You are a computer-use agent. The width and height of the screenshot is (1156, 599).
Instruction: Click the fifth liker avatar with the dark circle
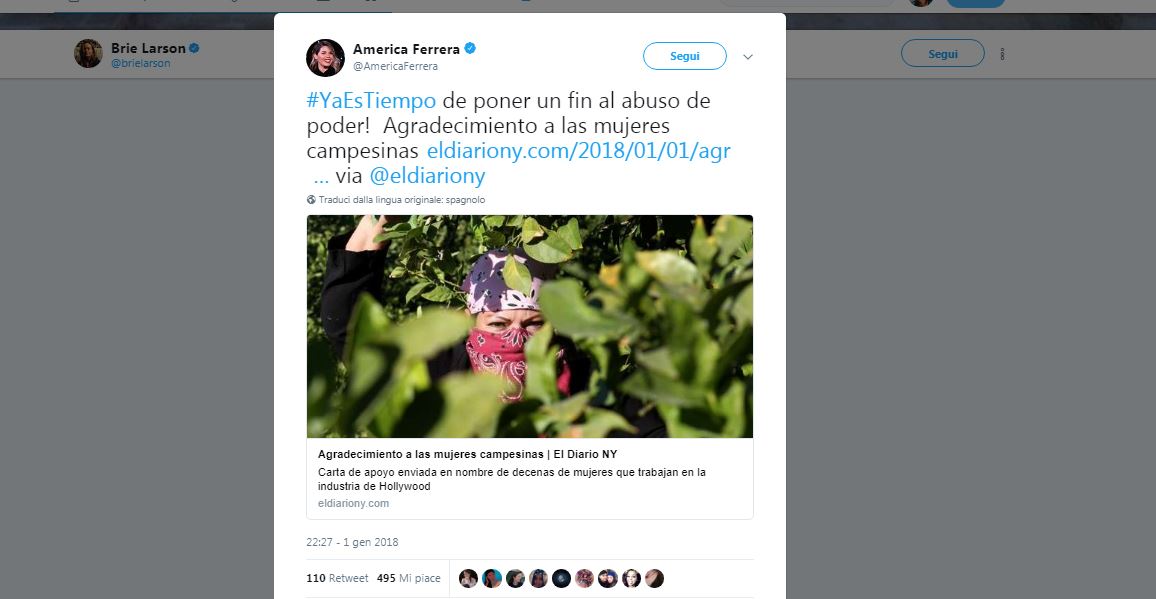[561, 578]
